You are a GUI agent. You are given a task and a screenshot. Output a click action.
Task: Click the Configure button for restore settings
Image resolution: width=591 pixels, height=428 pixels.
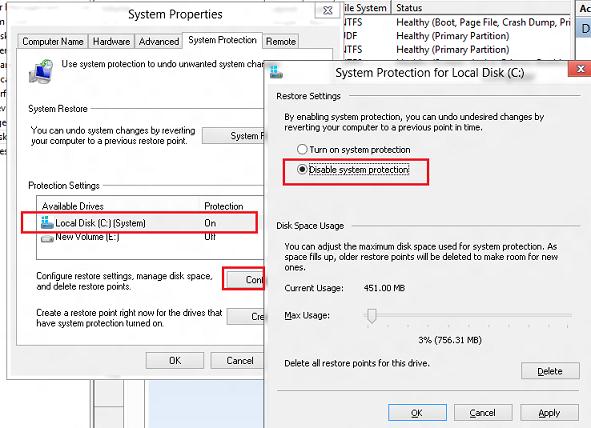(x=245, y=279)
